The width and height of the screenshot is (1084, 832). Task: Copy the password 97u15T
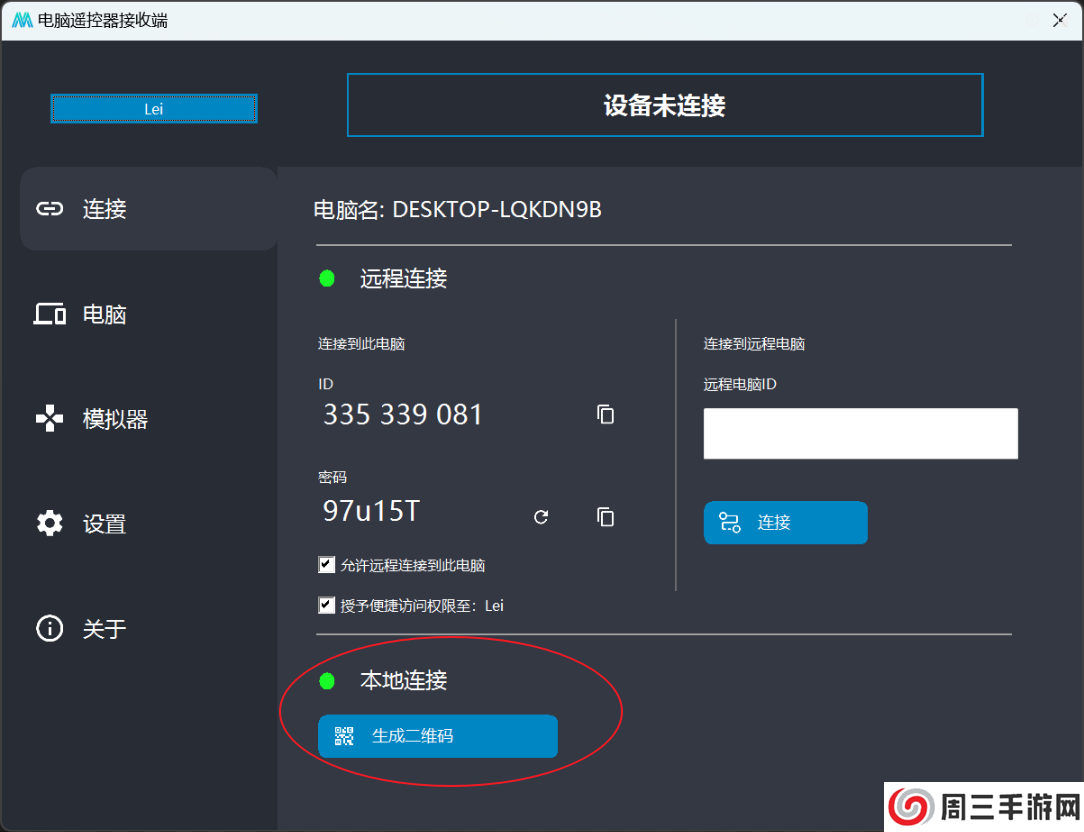605,516
